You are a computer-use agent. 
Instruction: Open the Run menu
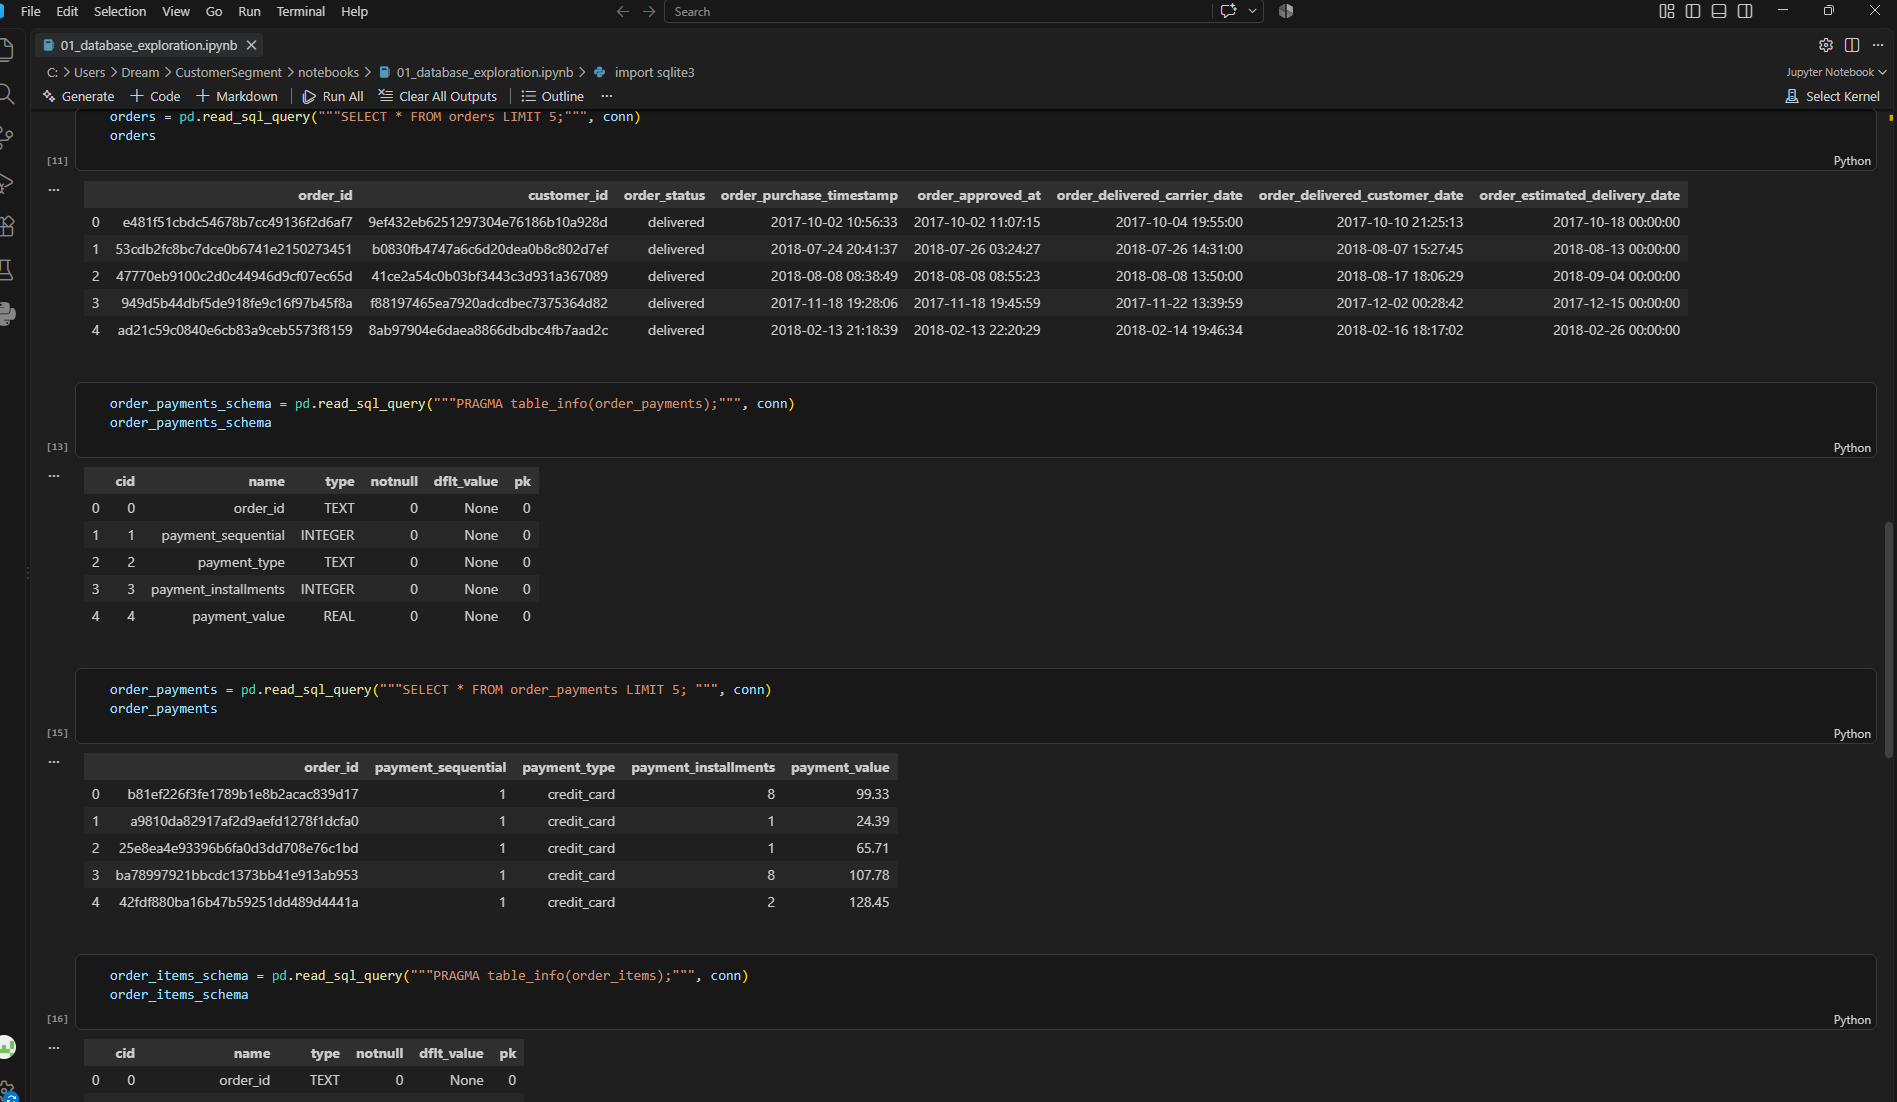(x=249, y=11)
